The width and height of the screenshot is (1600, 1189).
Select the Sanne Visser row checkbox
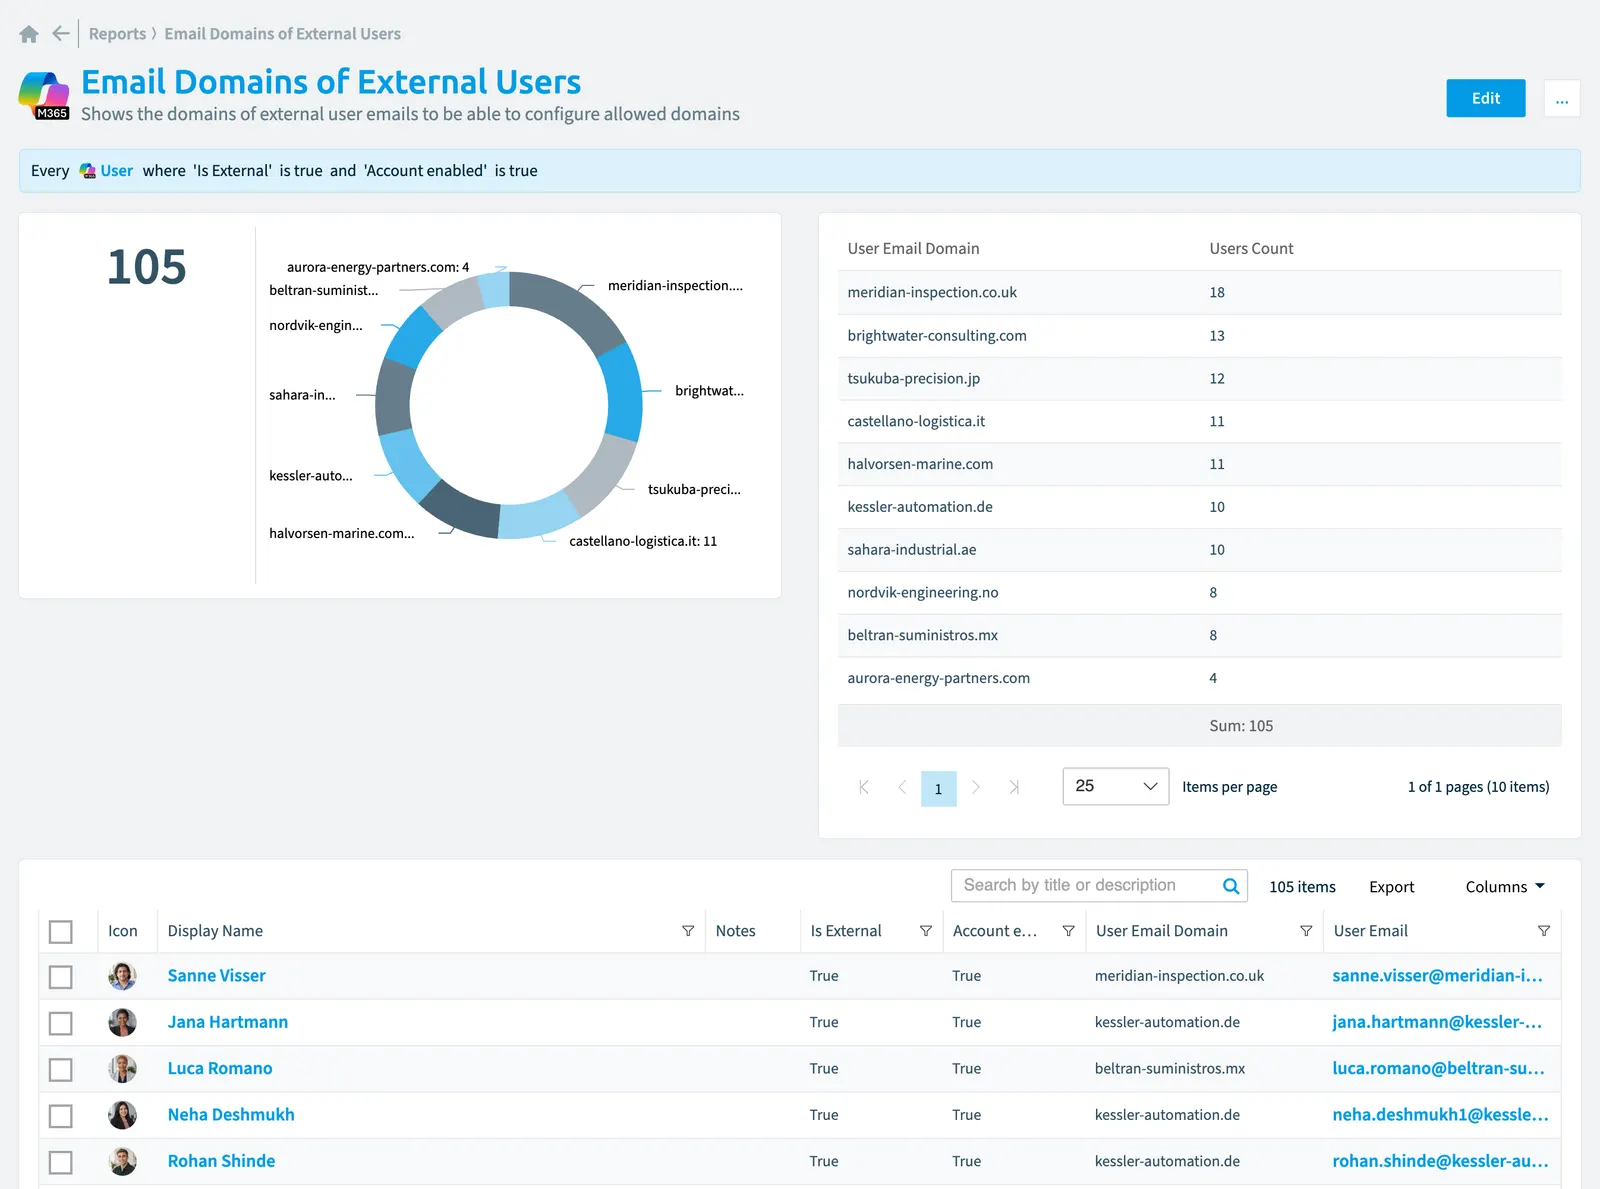pyautogui.click(x=61, y=977)
